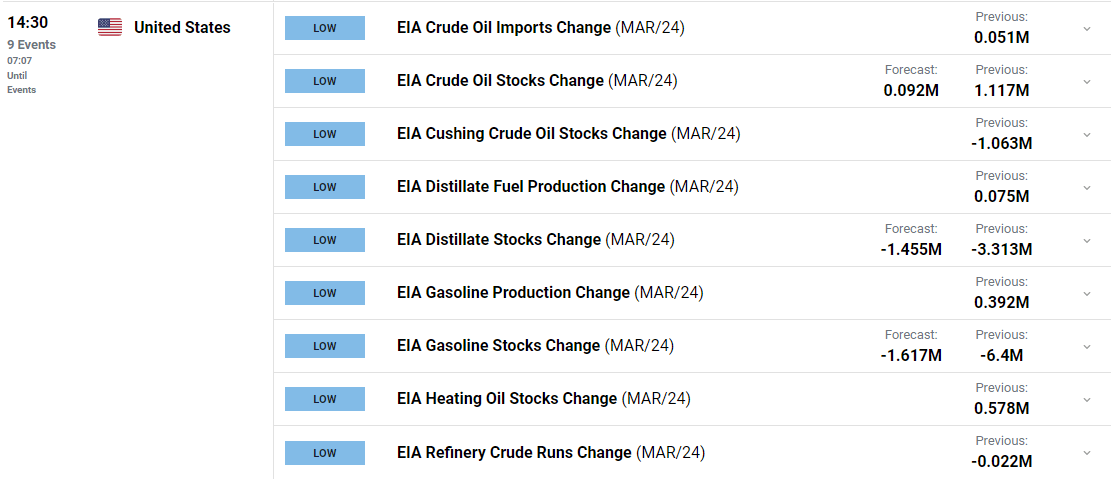Expand the Refinery Crude Runs Change chevron
This screenshot has width=1113, height=479.
(x=1086, y=452)
